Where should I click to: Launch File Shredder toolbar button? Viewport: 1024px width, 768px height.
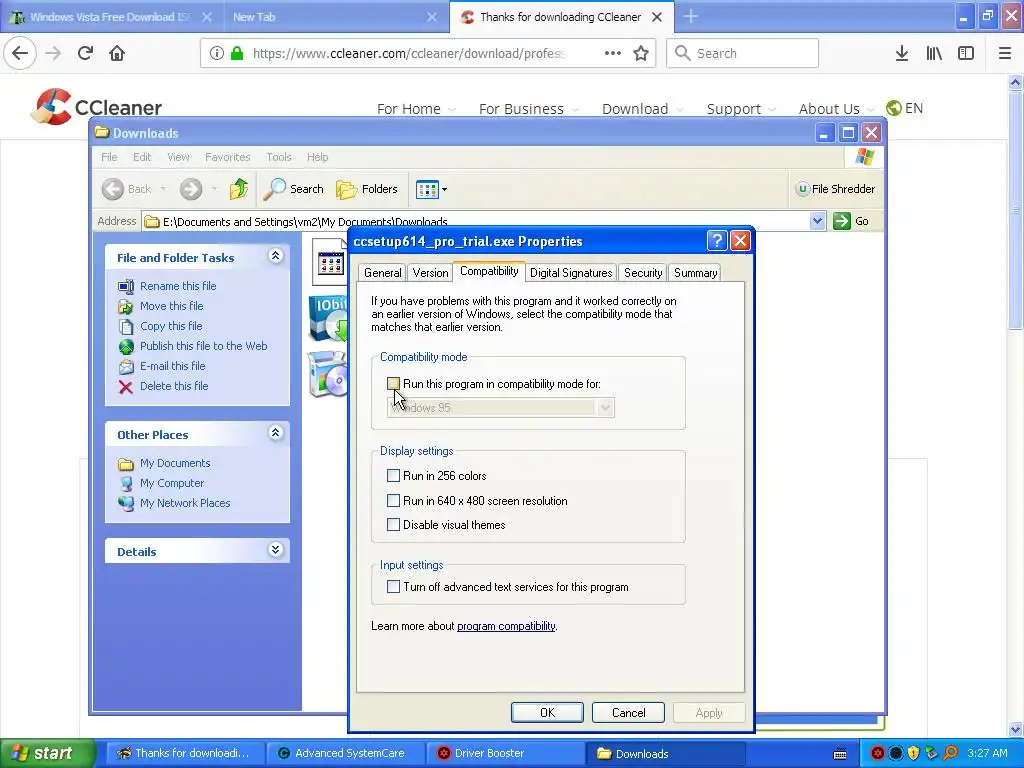(x=835, y=189)
